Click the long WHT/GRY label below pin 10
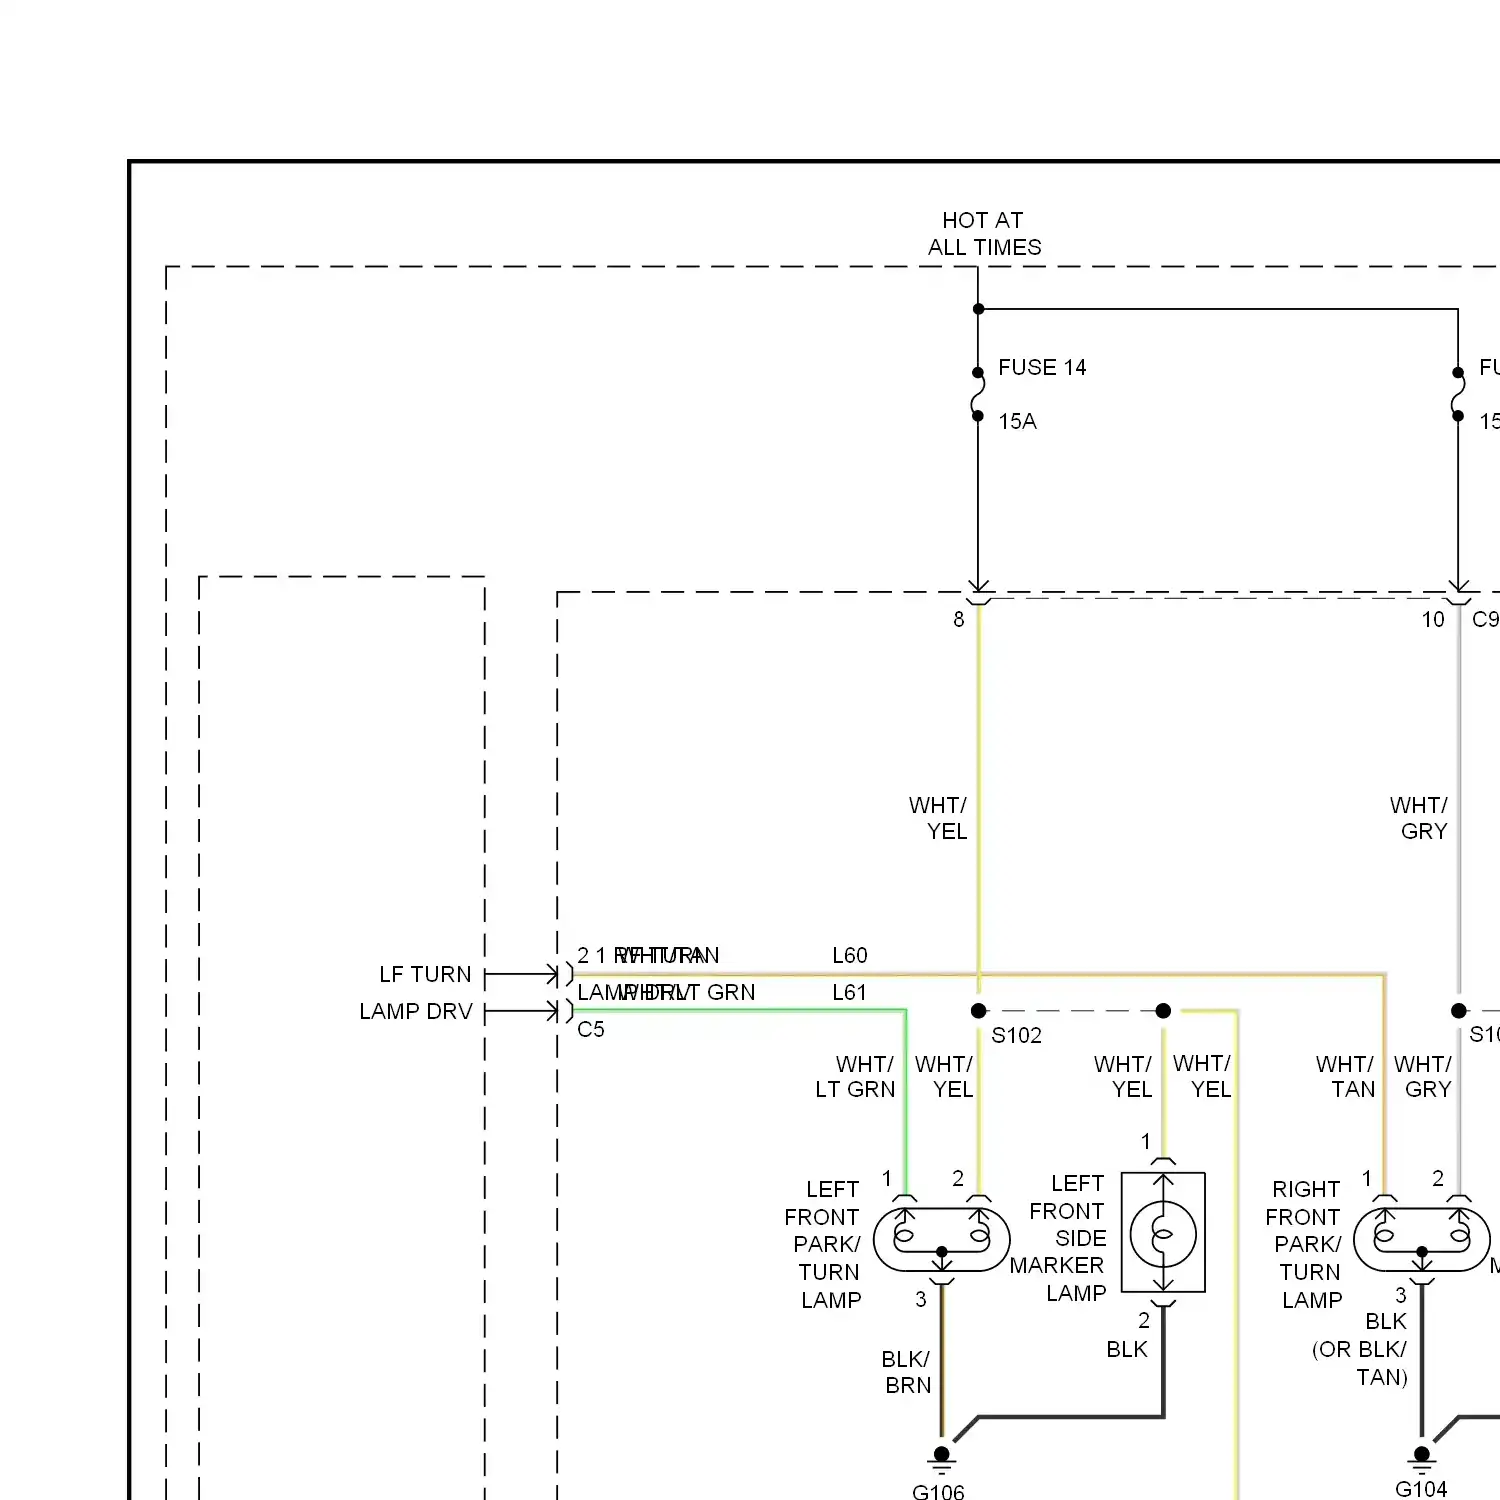Image resolution: width=1500 pixels, height=1500 pixels. (x=1419, y=818)
